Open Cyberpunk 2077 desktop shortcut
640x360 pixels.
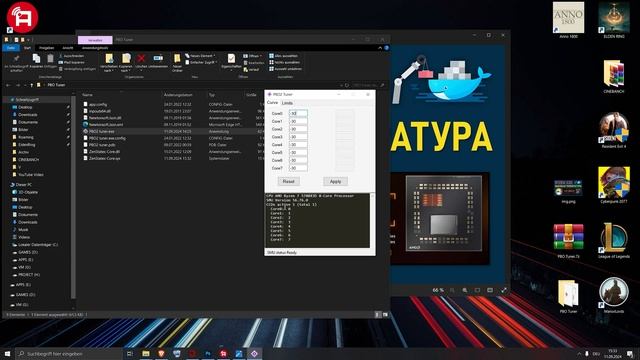click(x=614, y=185)
